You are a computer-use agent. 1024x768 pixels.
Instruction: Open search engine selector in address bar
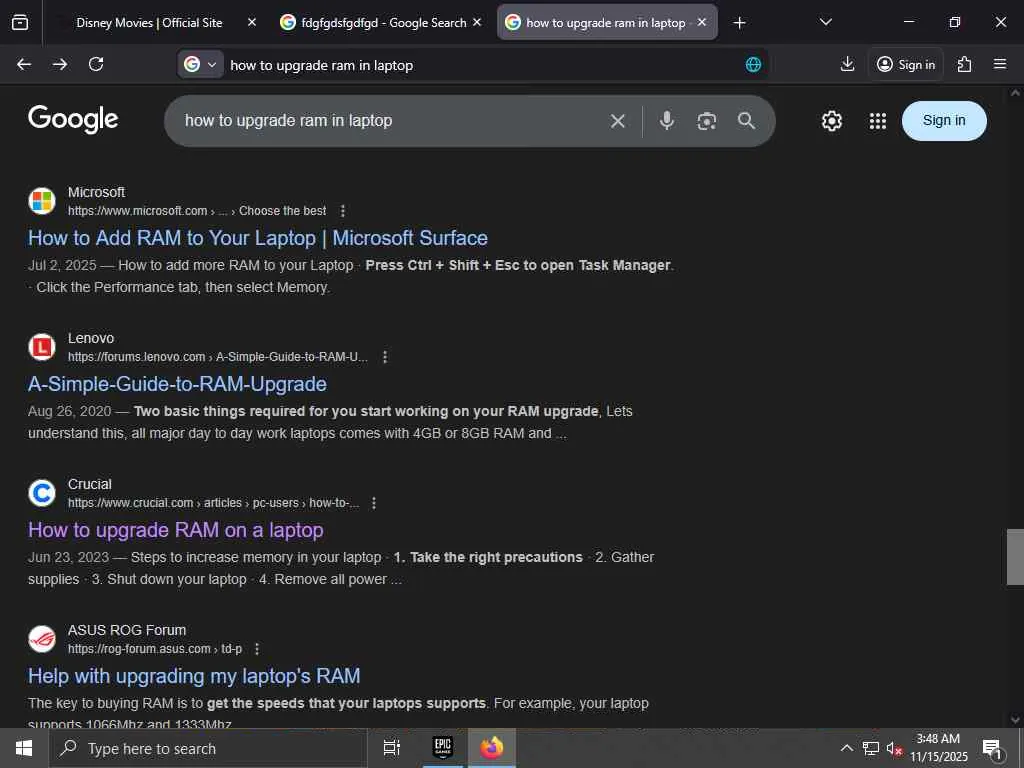[x=200, y=65]
